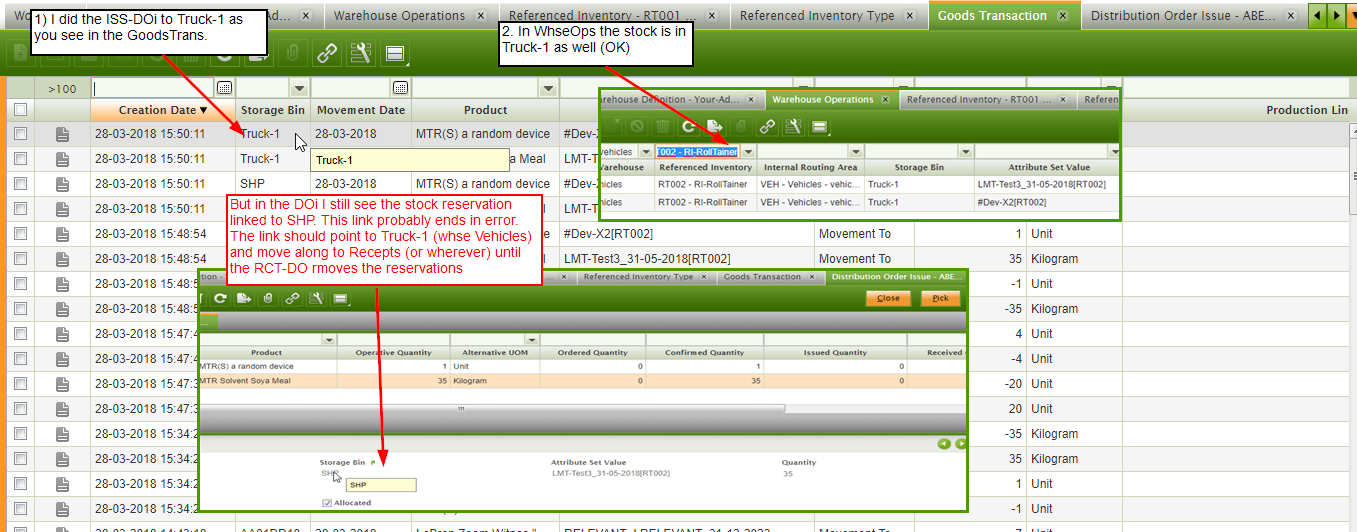
Task: Toggle the form/grid view icon in main toolbar
Action: coord(394,54)
